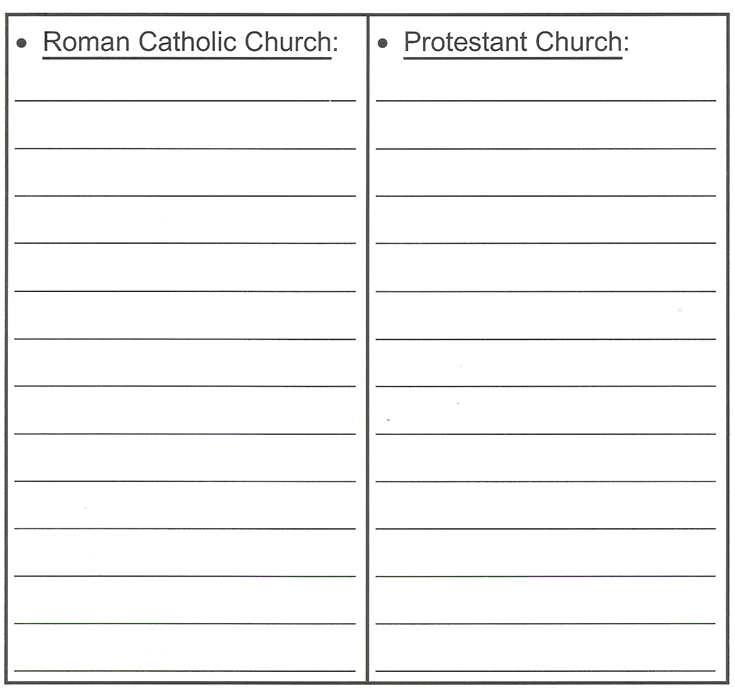Click the second blank line under Roman Catholic Church

tap(185, 147)
